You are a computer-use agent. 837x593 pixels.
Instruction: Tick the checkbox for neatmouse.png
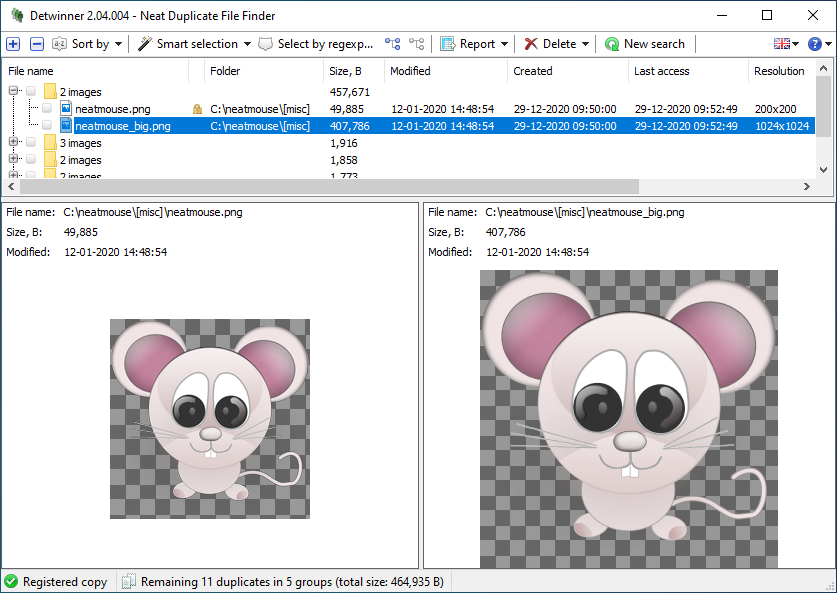click(x=47, y=109)
